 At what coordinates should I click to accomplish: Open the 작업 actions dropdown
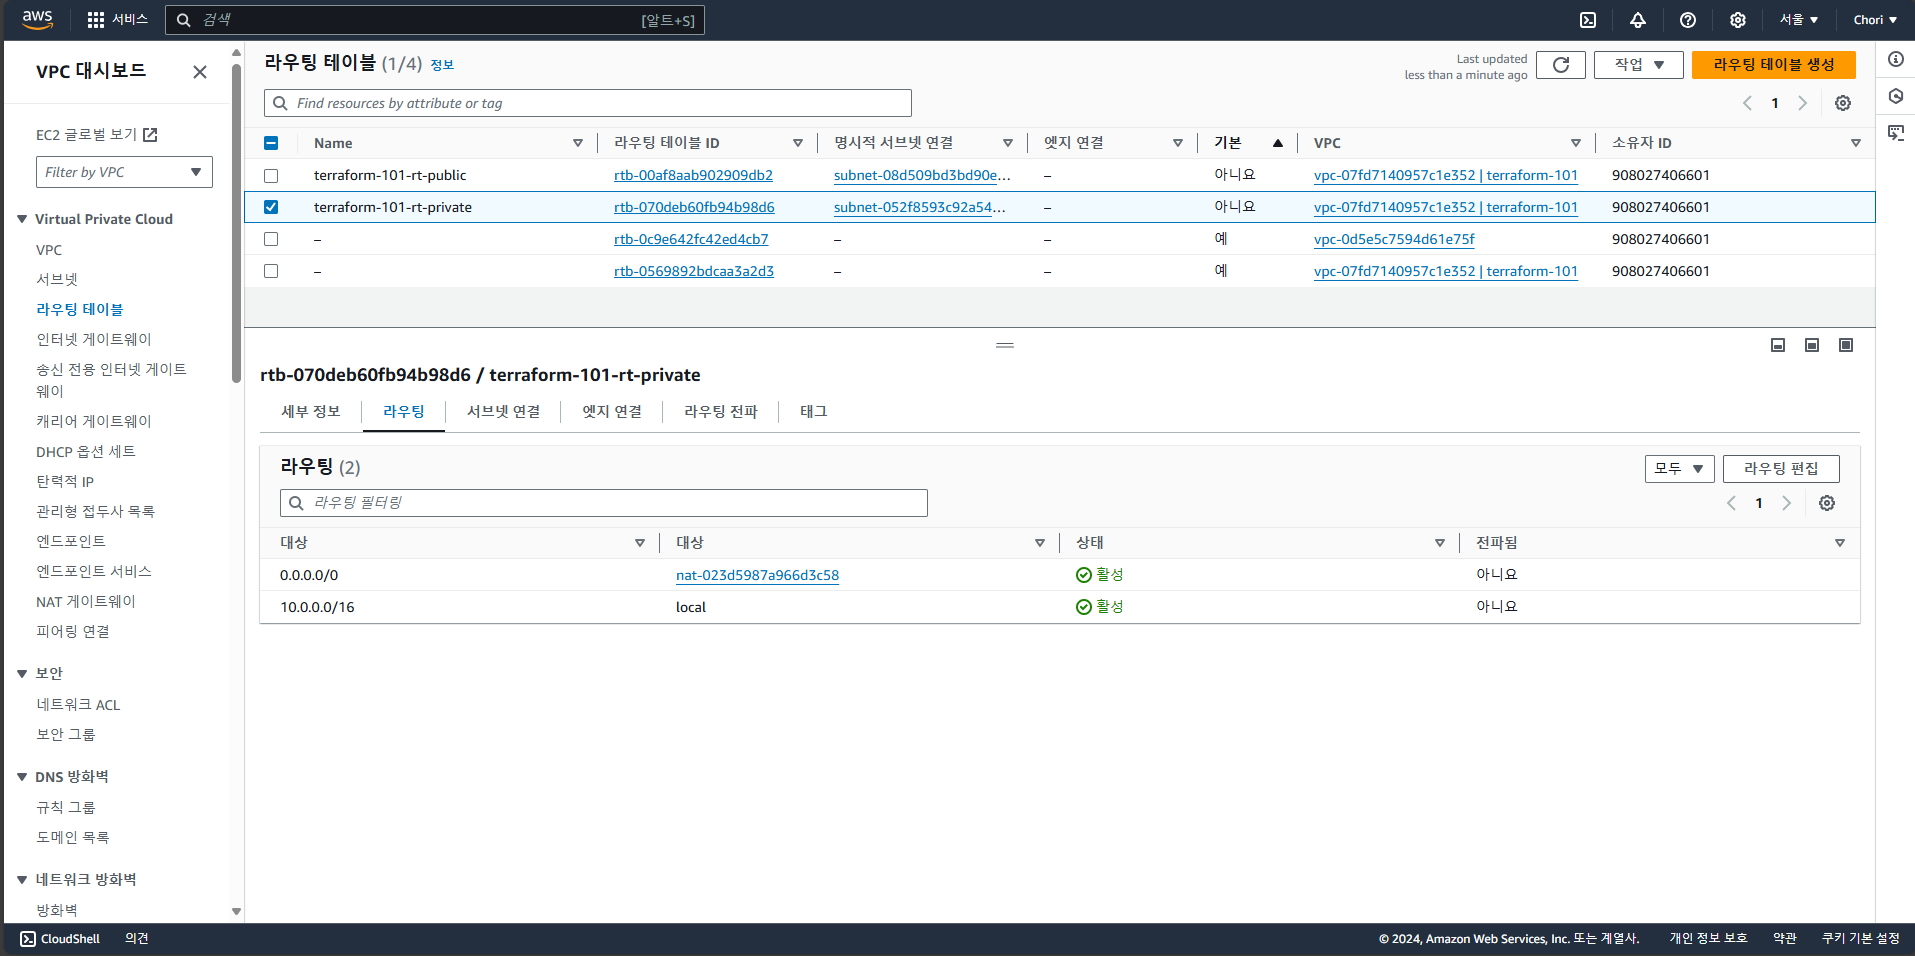[1639, 65]
